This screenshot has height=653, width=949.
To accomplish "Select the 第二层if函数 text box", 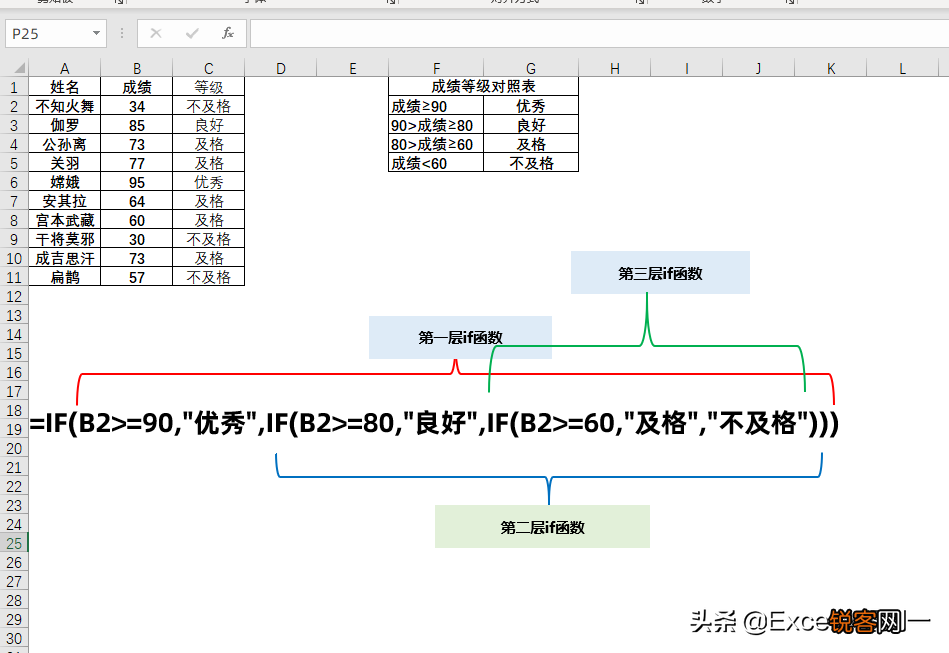I will (x=542, y=527).
